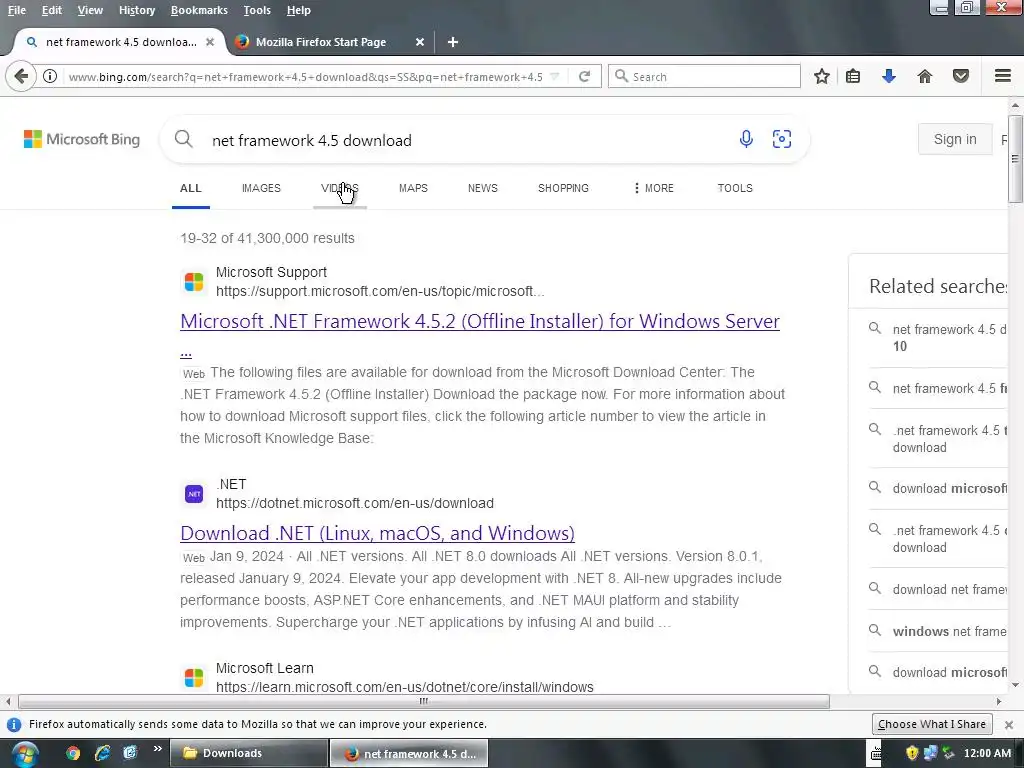The height and width of the screenshot is (768, 1024).
Task: Open the Firefox downloads arrow
Action: point(889,76)
